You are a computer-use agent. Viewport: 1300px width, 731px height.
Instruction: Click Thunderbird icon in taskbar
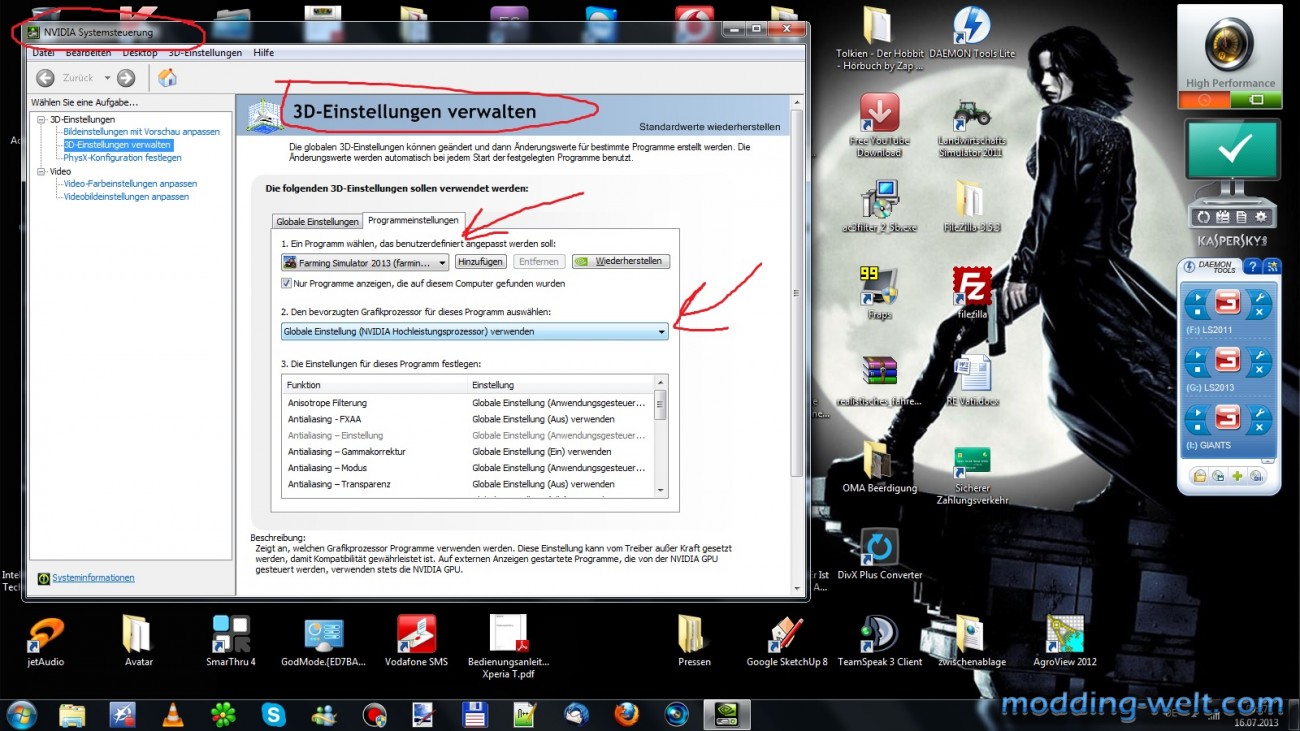pyautogui.click(x=576, y=715)
